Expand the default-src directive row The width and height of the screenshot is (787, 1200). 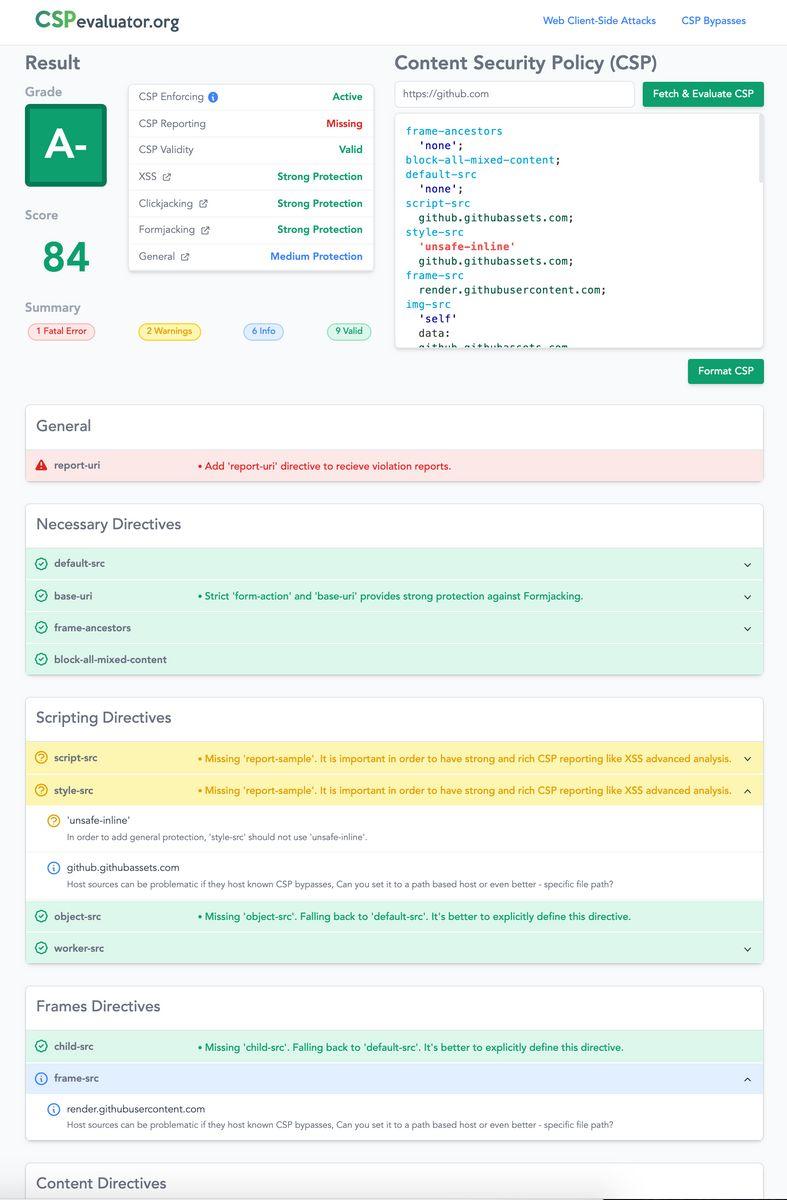coord(394,564)
